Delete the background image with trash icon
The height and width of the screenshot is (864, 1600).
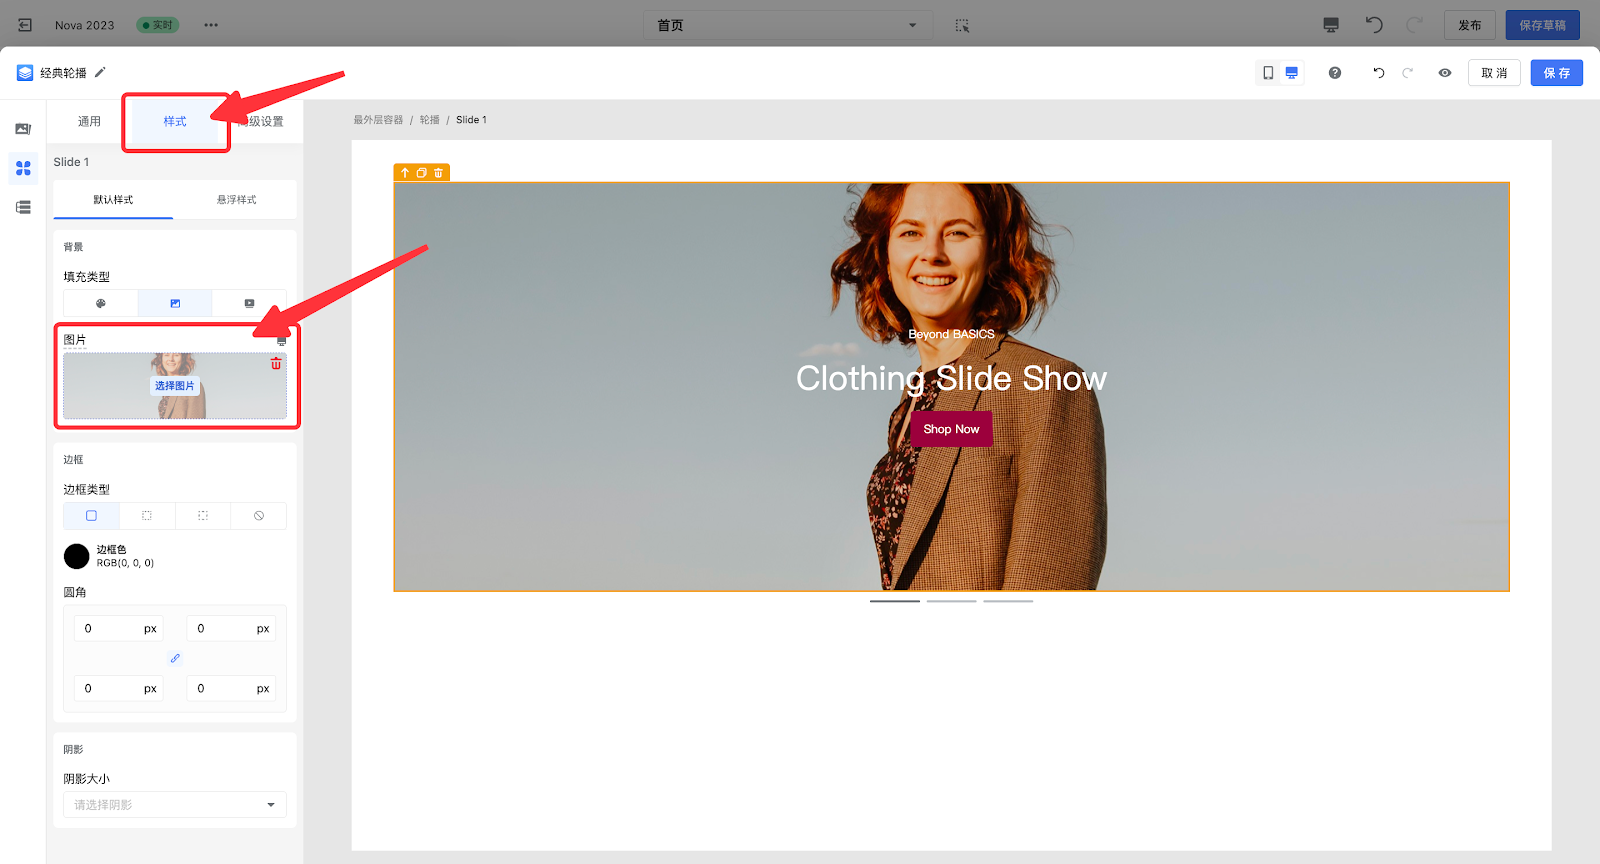(x=276, y=364)
